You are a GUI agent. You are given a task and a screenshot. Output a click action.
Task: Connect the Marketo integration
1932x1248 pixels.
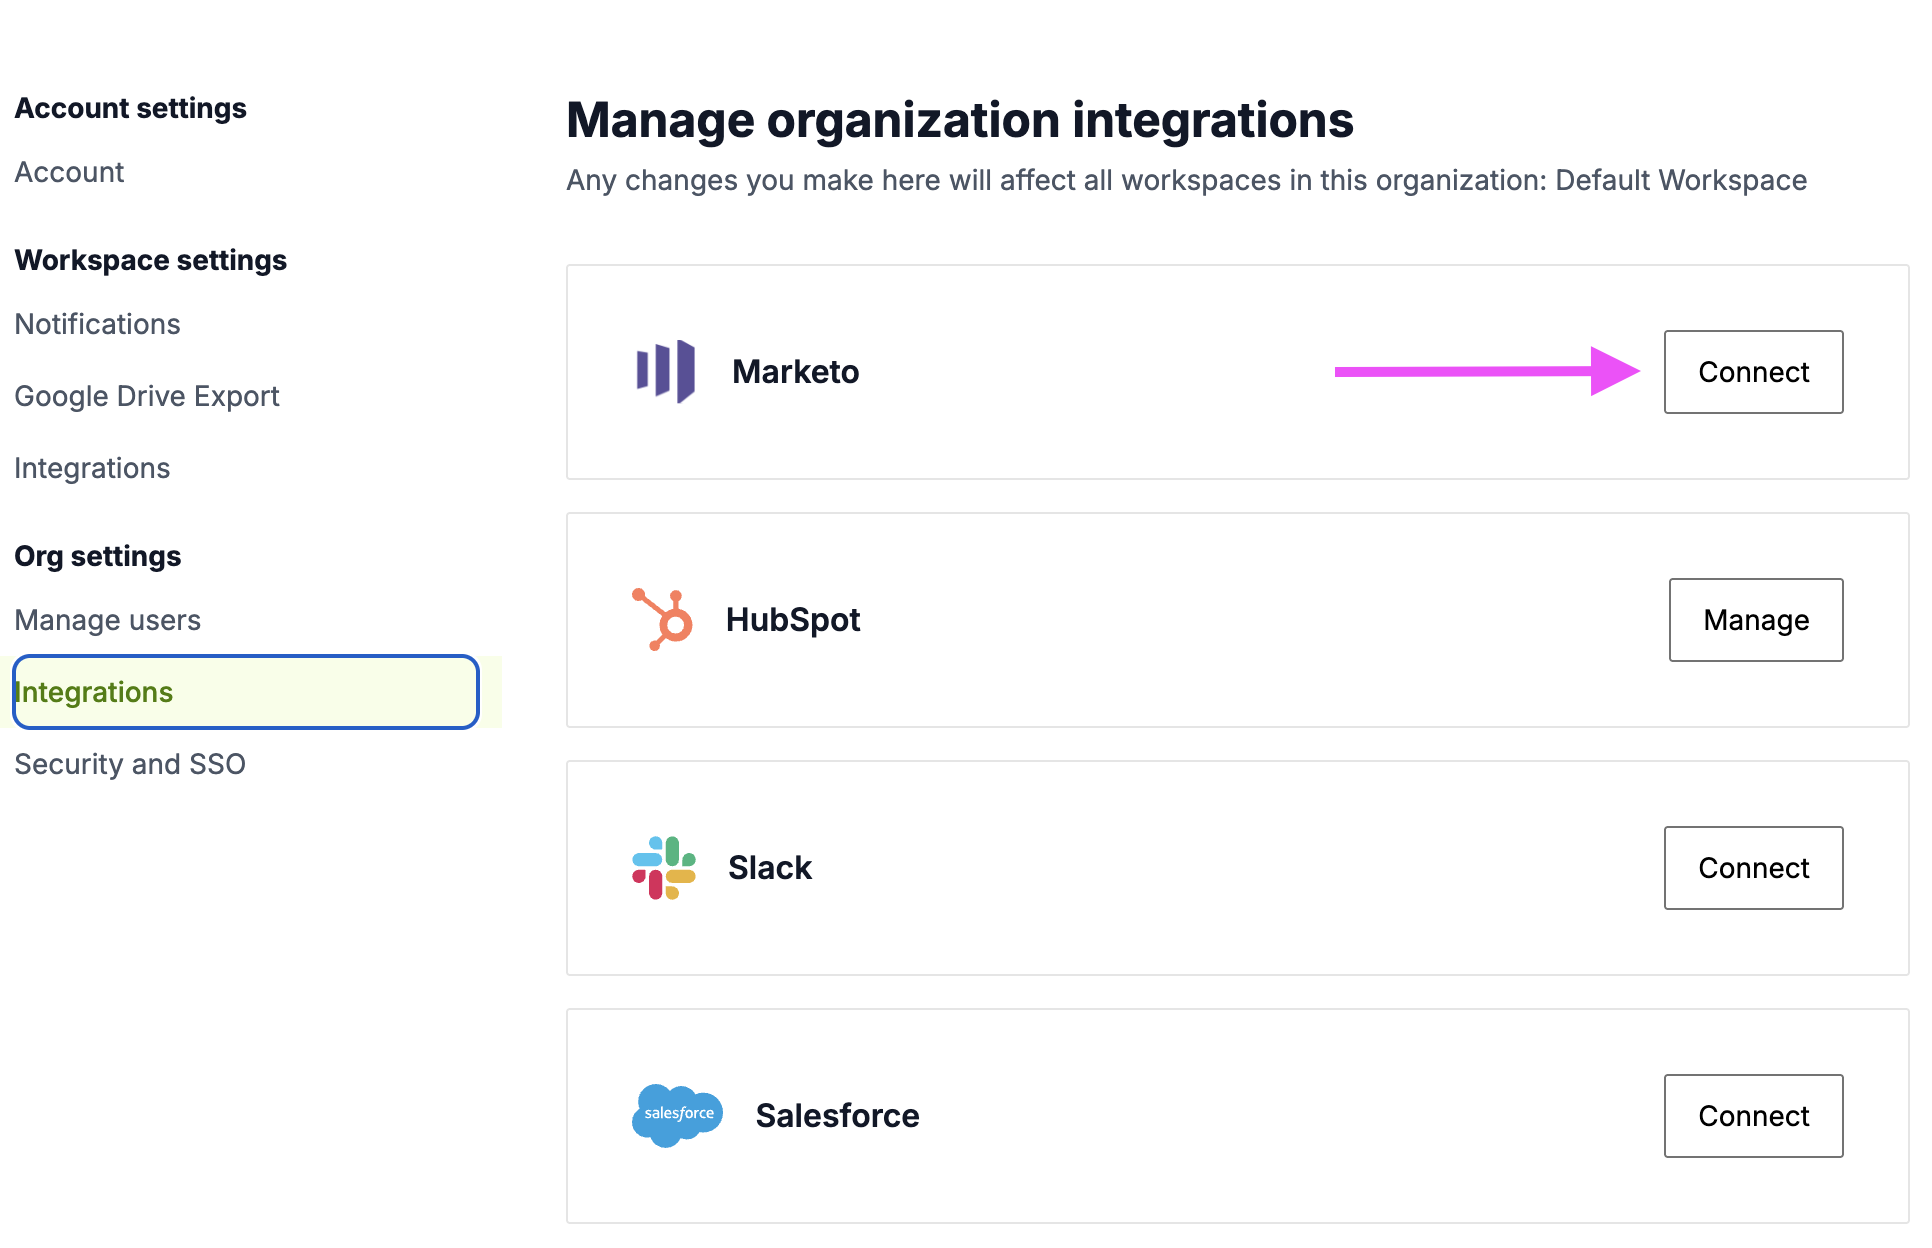1754,372
